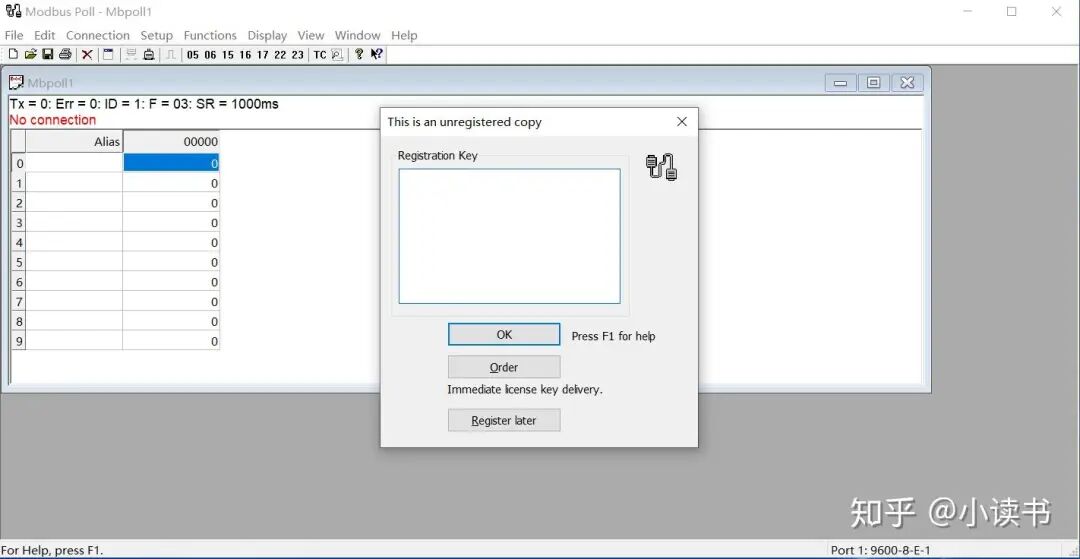1080x559 pixels.
Task: Click function 06 write single register button
Action: pos(210,54)
